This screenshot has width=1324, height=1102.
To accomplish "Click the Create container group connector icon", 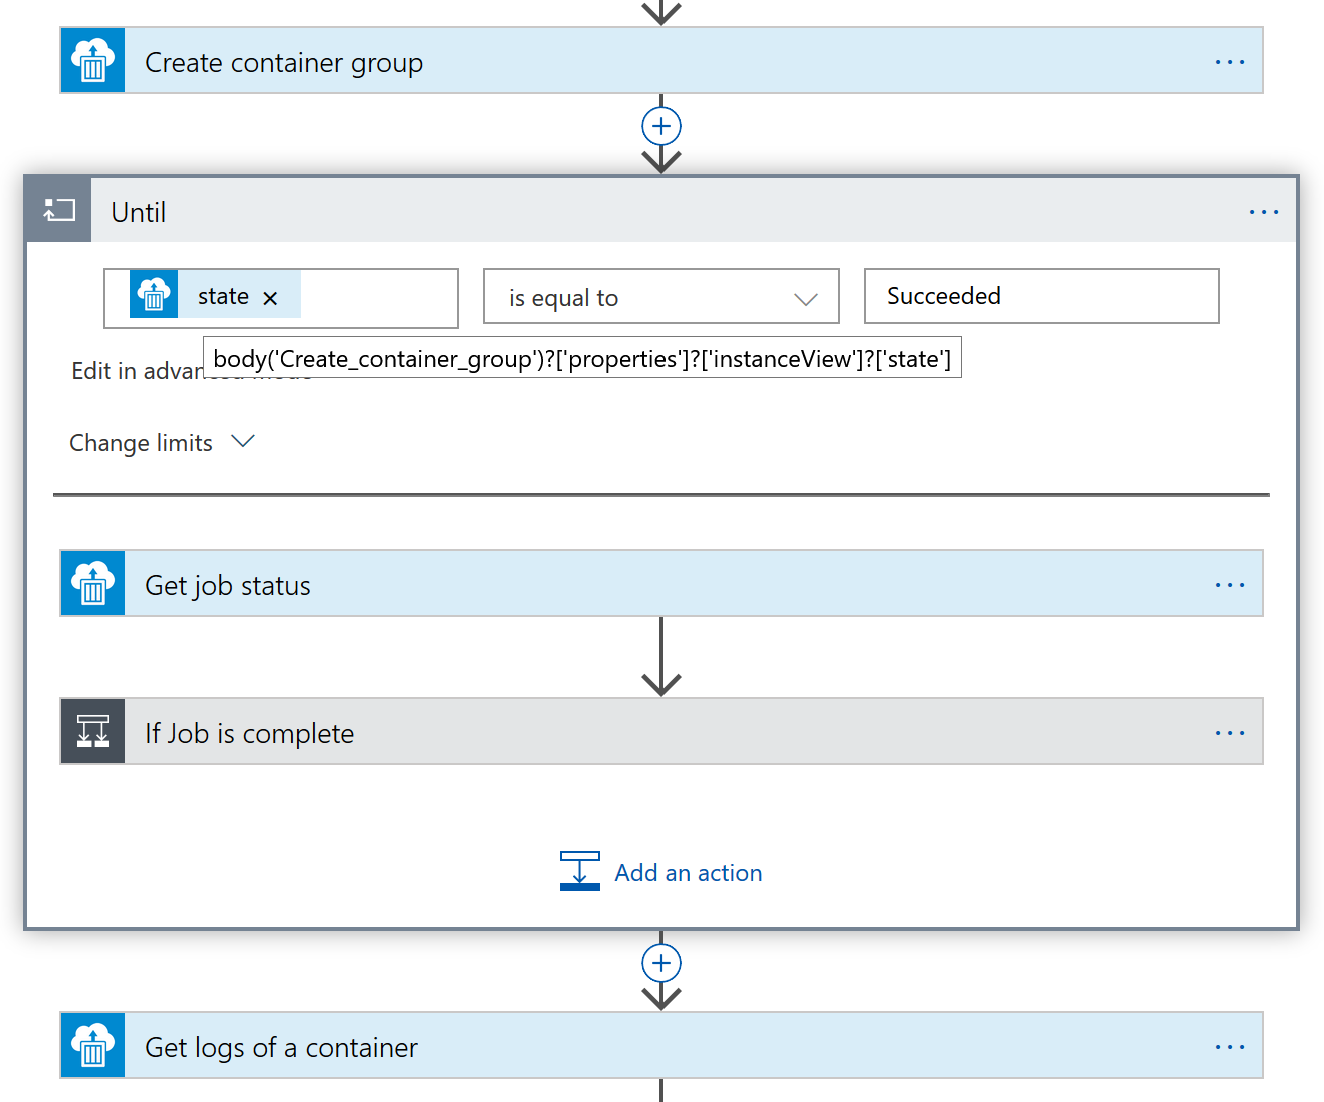I will 93,61.
